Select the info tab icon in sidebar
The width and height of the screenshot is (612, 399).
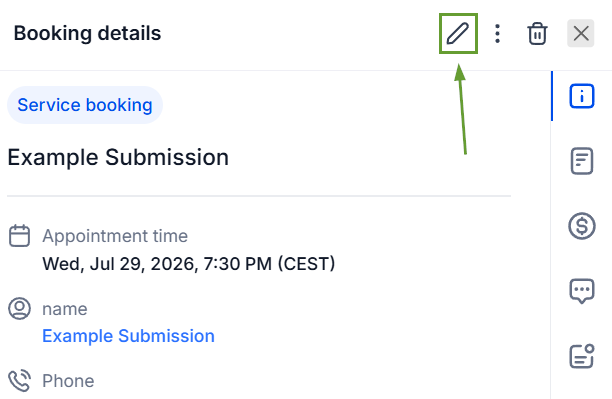(582, 96)
